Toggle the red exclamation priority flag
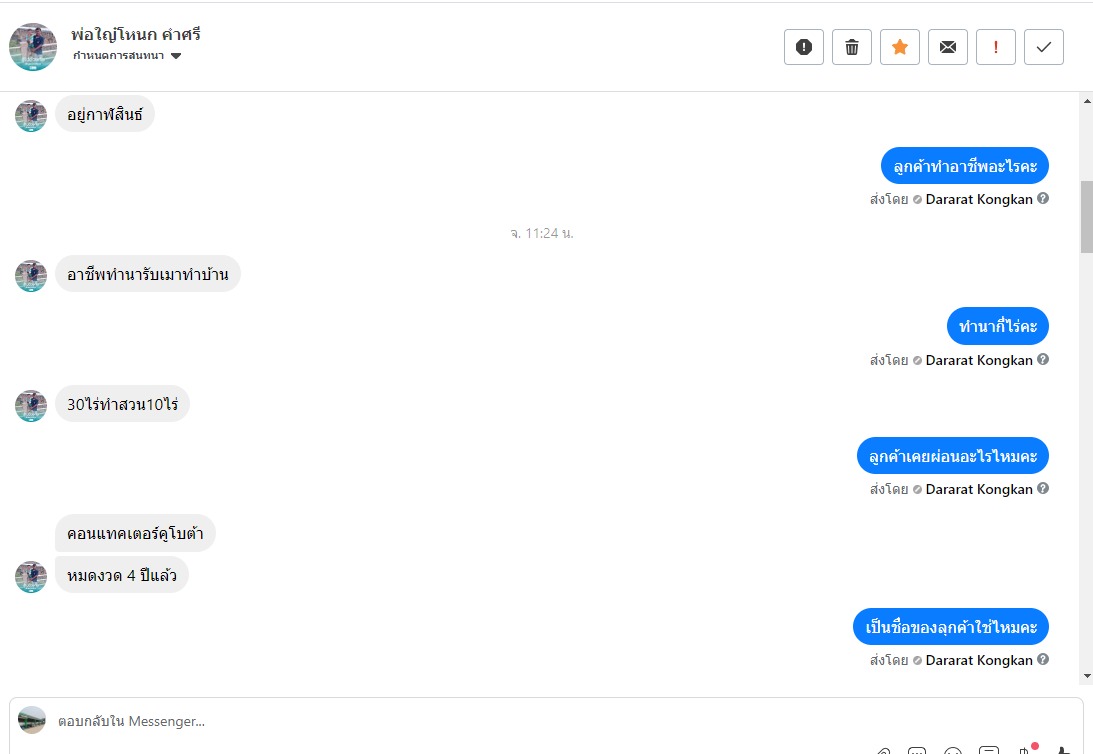The width and height of the screenshot is (1093, 754). tap(996, 47)
